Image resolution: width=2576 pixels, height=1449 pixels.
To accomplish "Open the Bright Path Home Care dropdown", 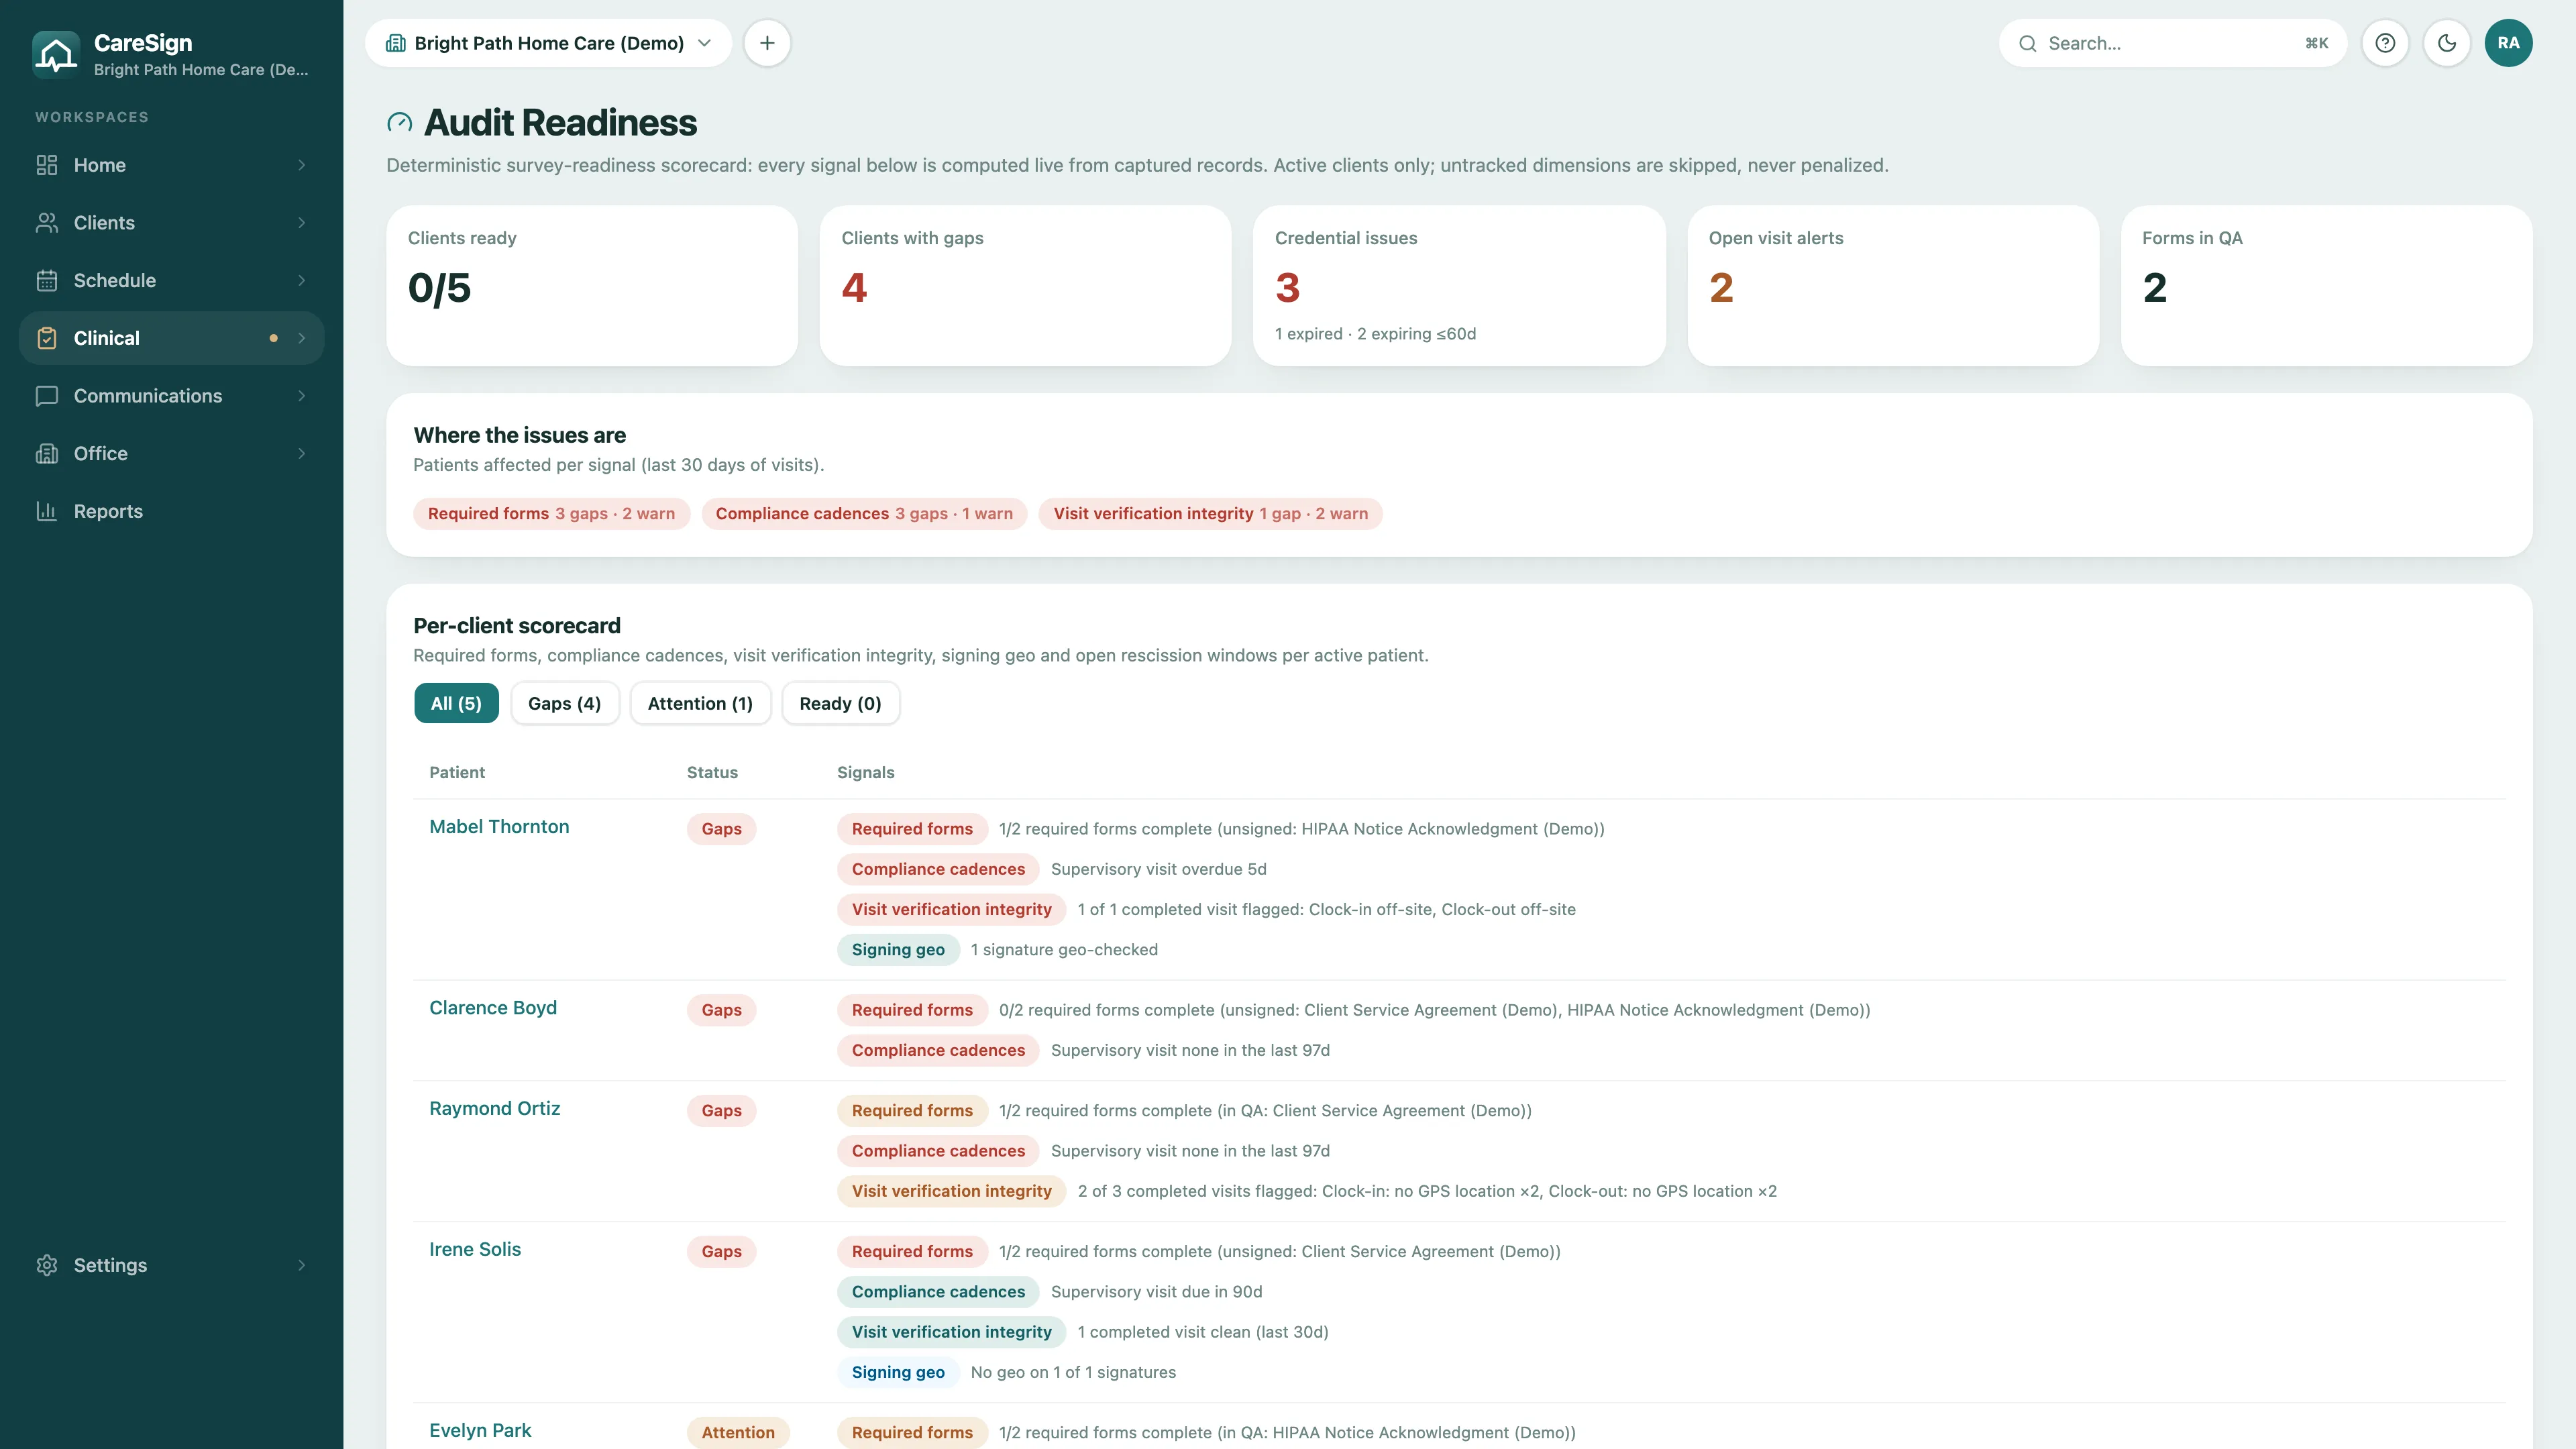I will click(549, 43).
